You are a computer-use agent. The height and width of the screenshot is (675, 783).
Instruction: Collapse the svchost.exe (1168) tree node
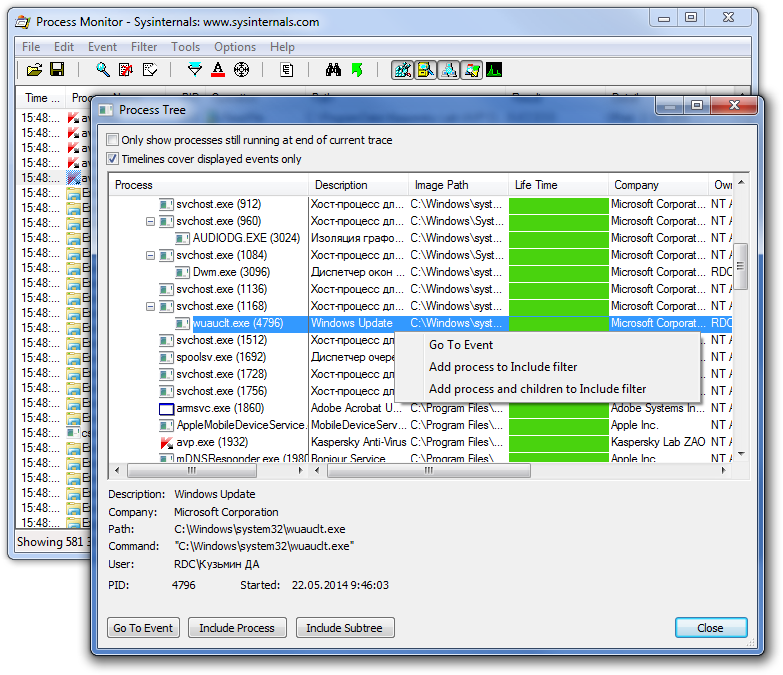150,306
